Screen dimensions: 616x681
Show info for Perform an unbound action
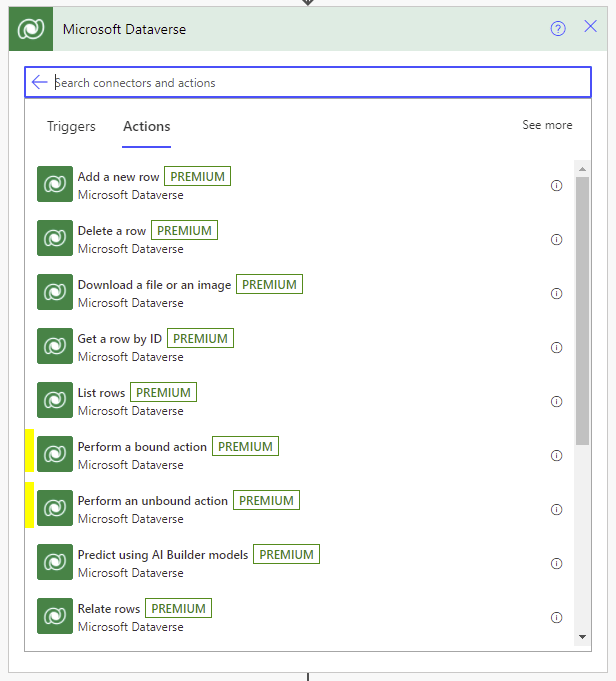click(556, 509)
